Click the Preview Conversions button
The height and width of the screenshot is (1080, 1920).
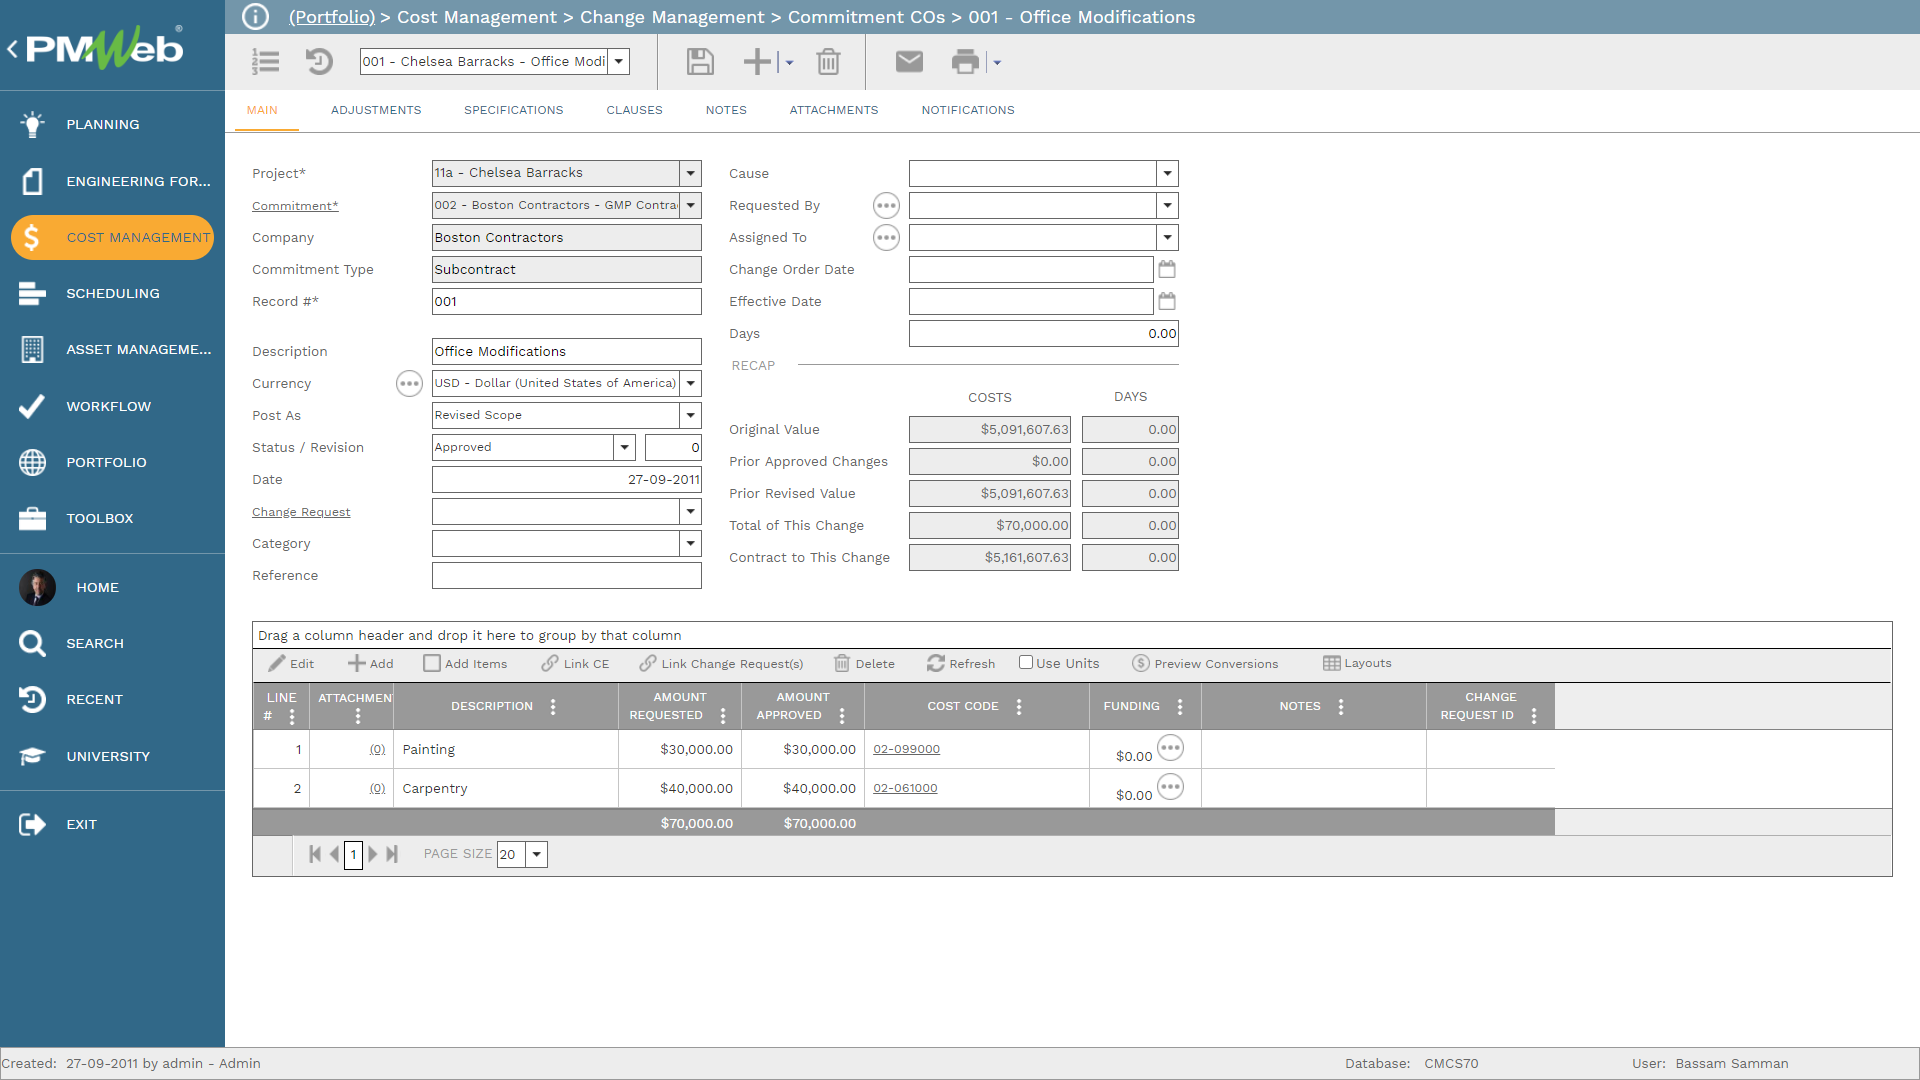pos(1205,663)
